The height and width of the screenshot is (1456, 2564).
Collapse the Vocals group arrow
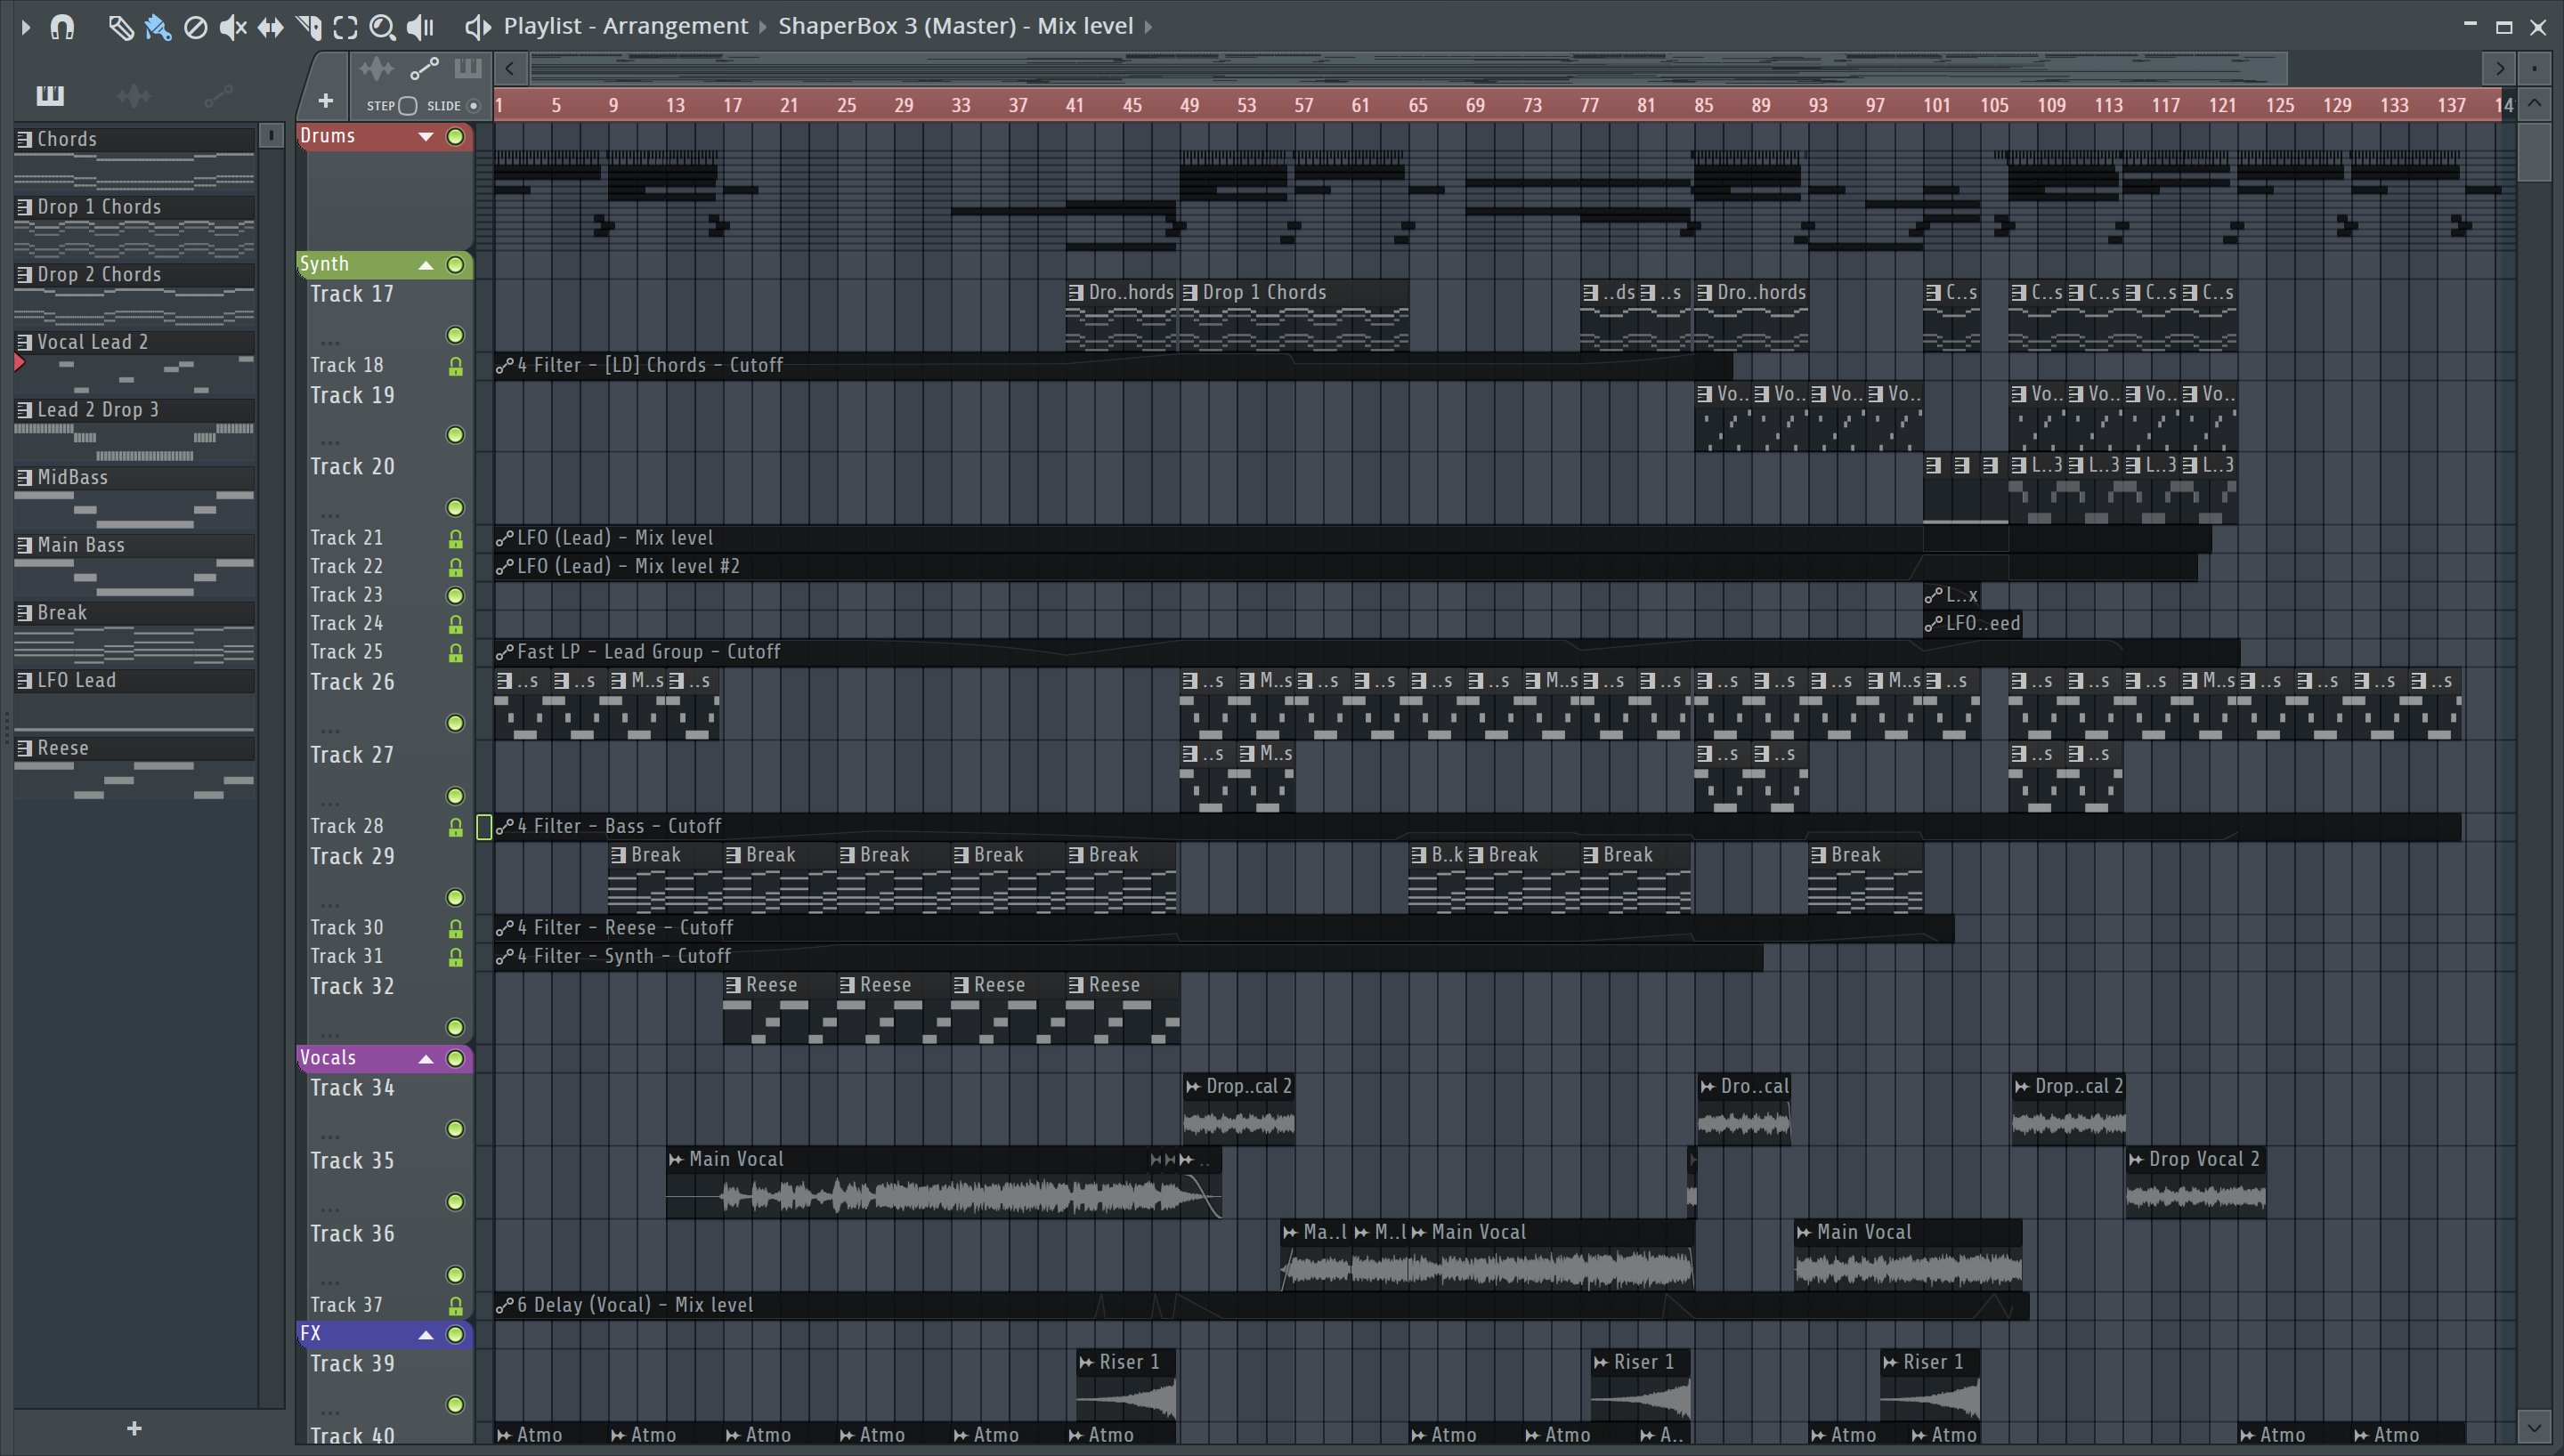426,1058
